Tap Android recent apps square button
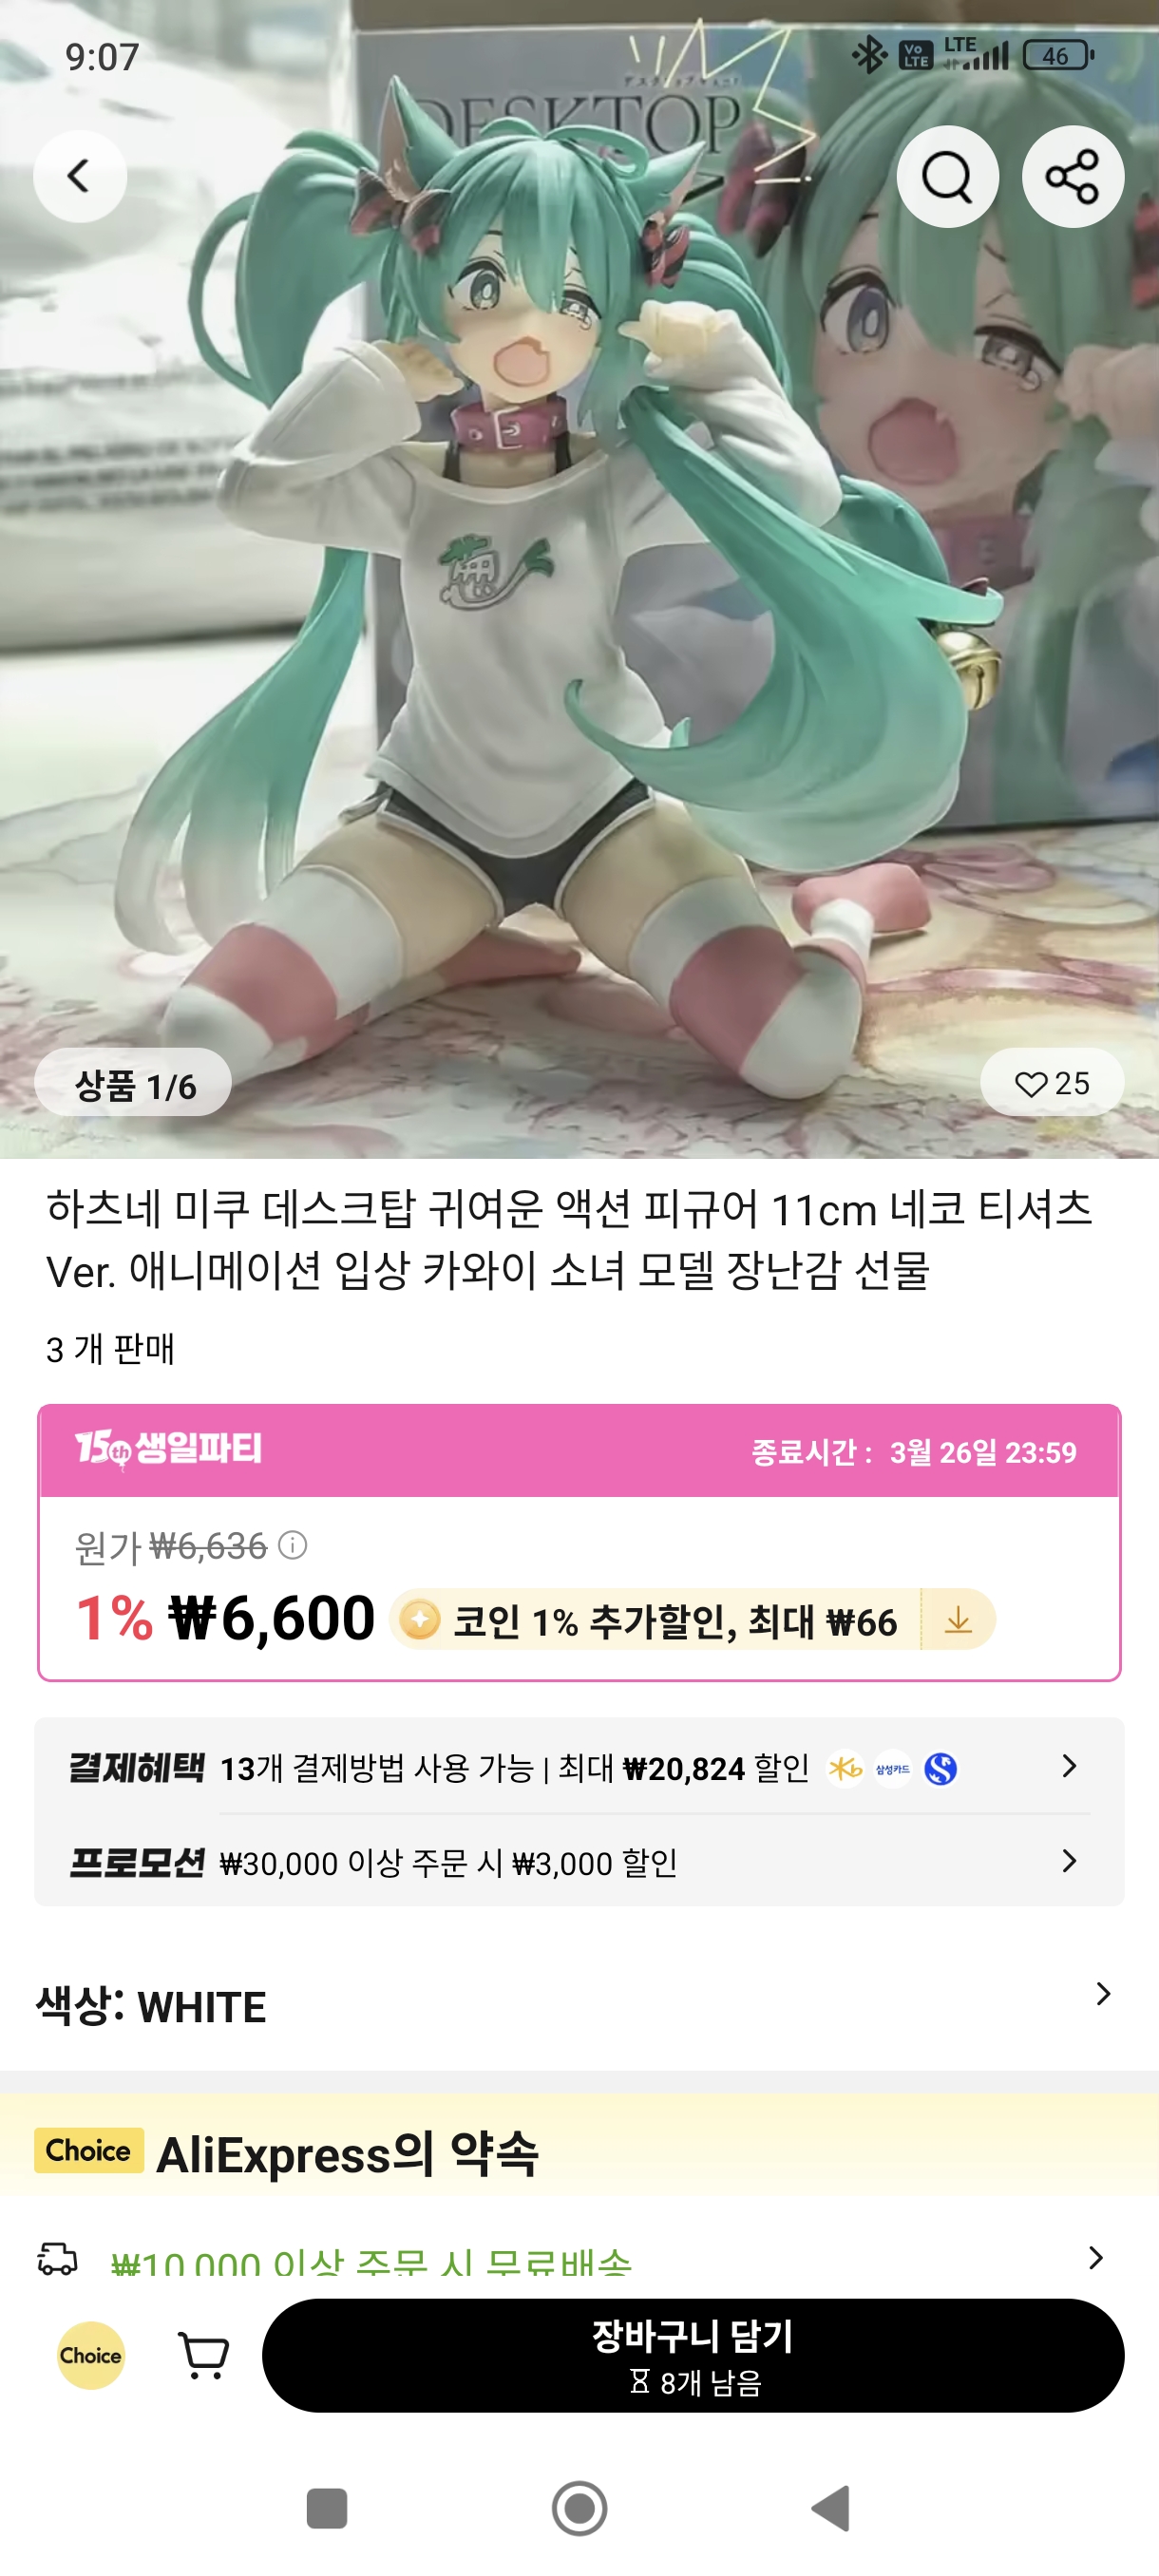Image resolution: width=1159 pixels, height=2576 pixels. point(326,2508)
